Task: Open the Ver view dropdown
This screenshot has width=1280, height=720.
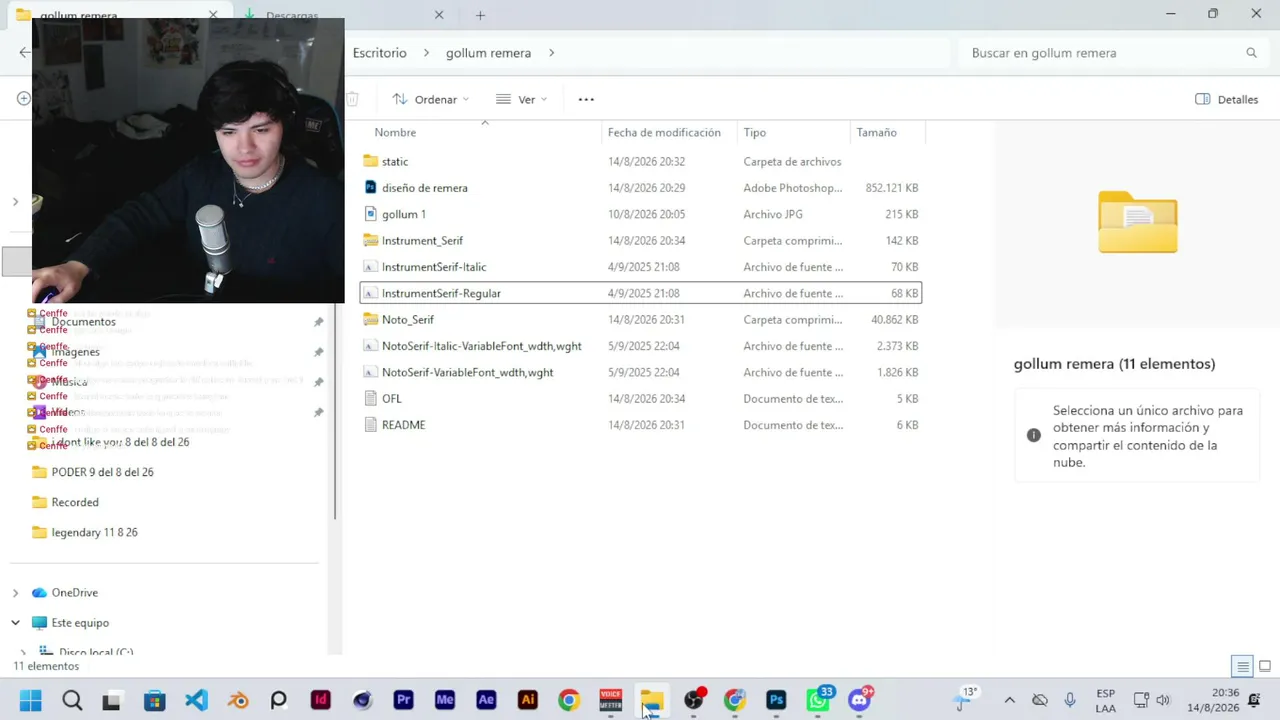Action: [x=521, y=99]
